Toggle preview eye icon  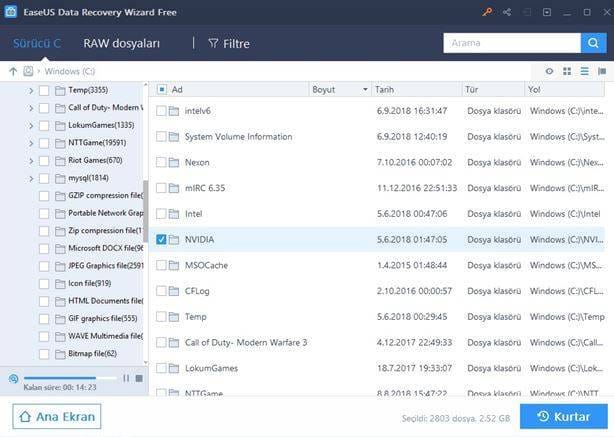pos(549,71)
